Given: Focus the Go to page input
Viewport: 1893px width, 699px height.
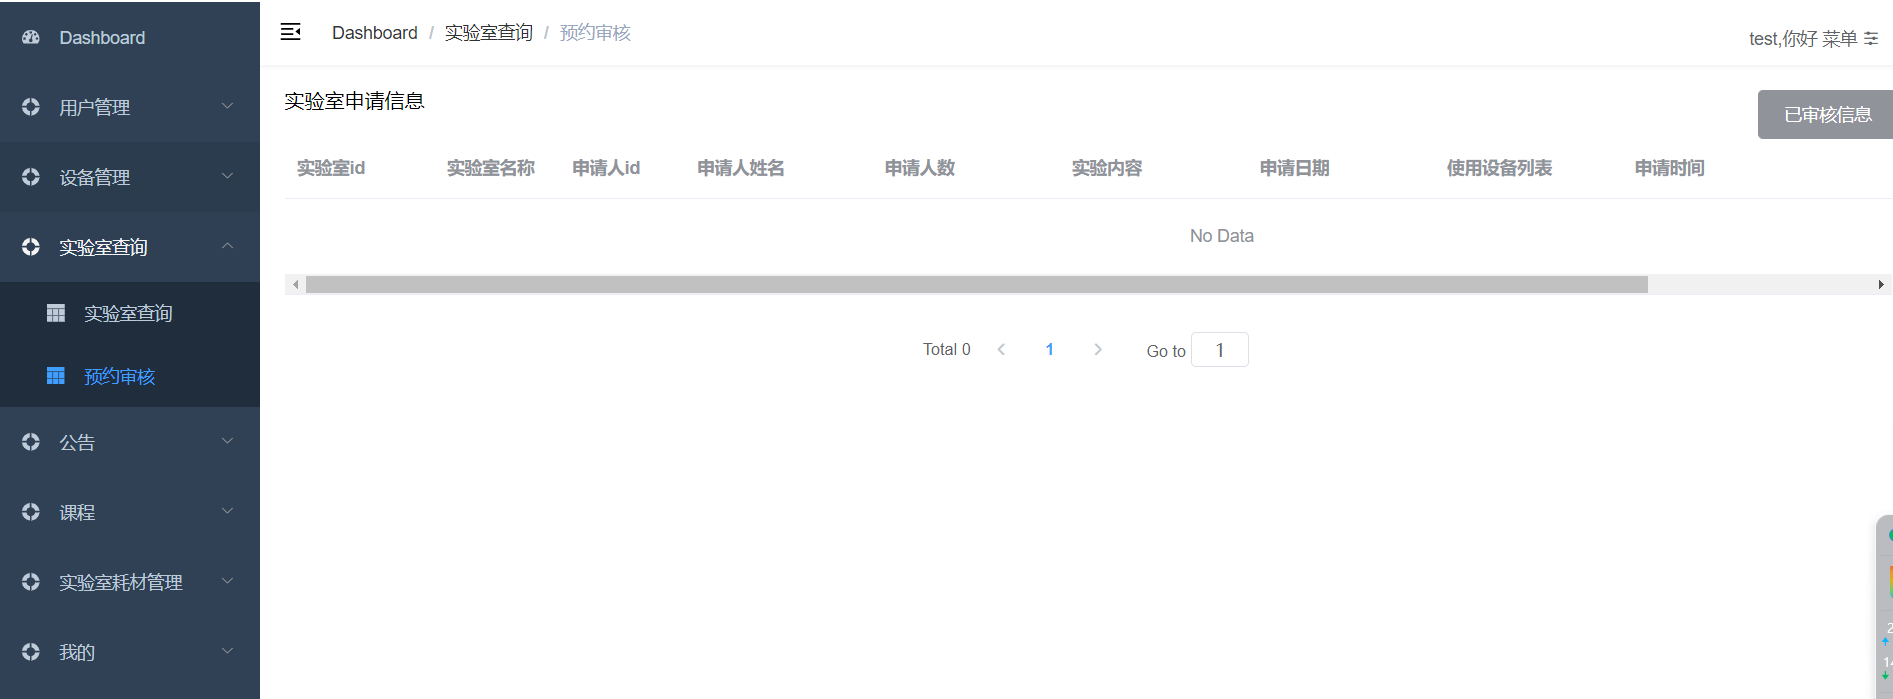Looking at the screenshot, I should [x=1220, y=350].
